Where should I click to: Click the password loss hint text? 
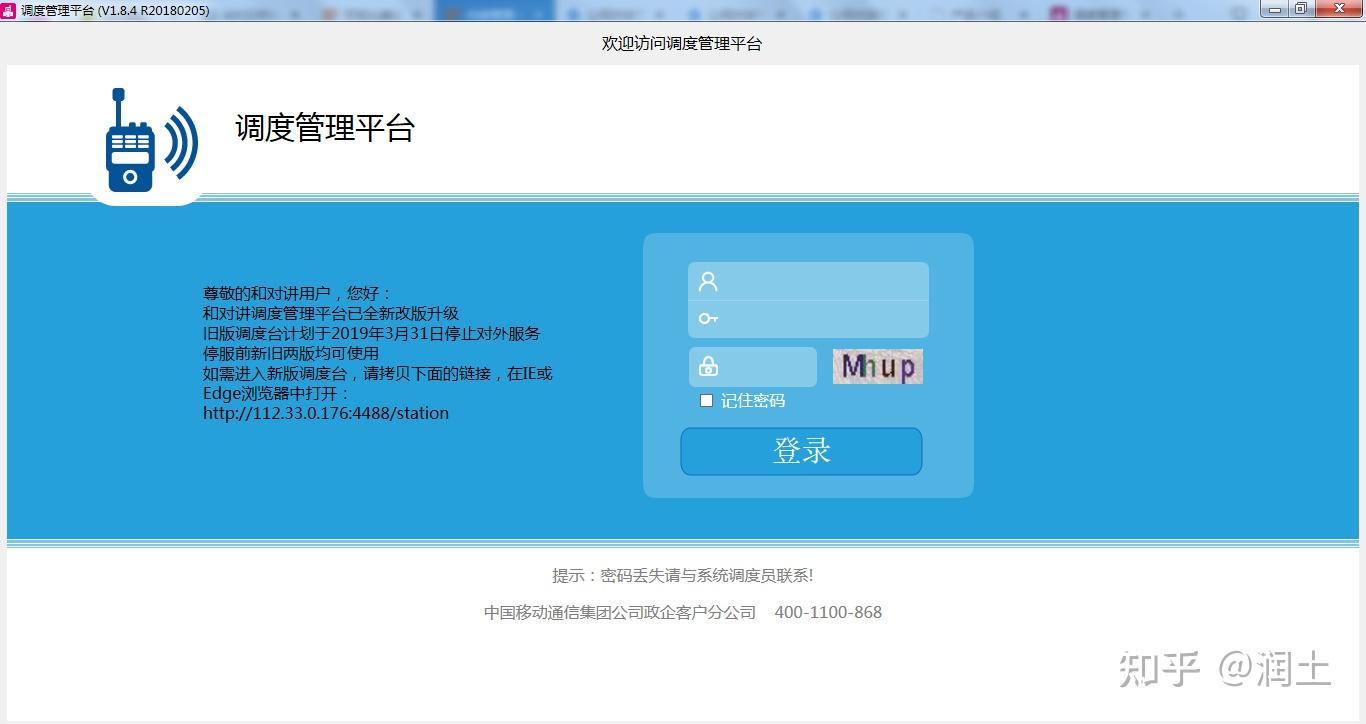pos(683,575)
